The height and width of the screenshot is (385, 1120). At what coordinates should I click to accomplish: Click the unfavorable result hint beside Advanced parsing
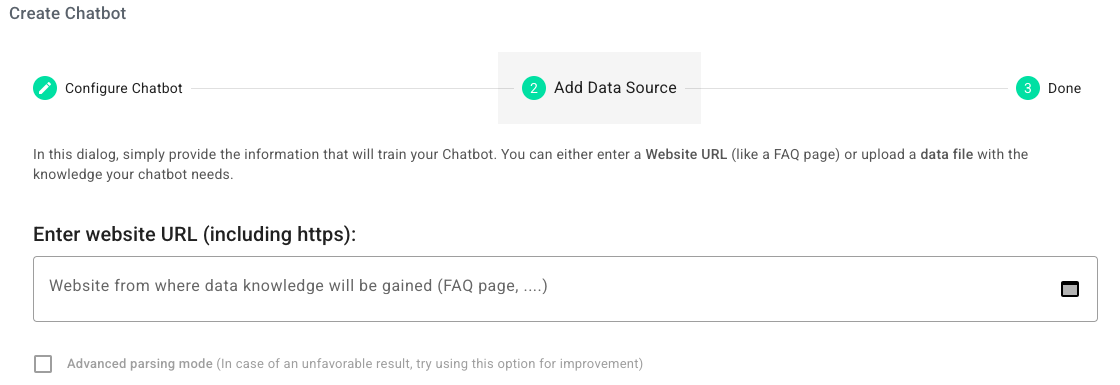coord(429,364)
